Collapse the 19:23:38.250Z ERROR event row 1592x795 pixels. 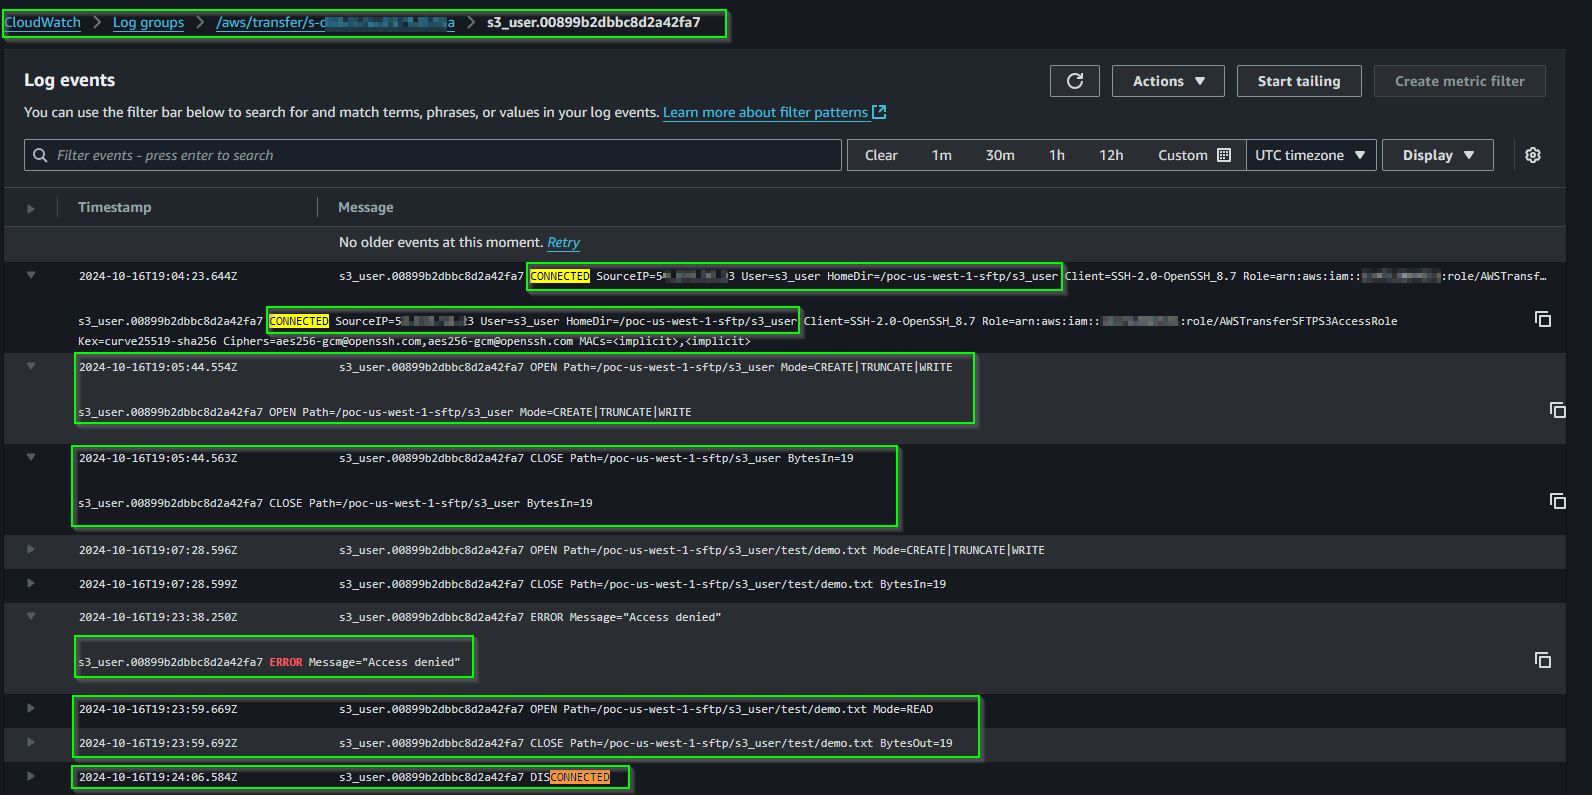click(31, 616)
